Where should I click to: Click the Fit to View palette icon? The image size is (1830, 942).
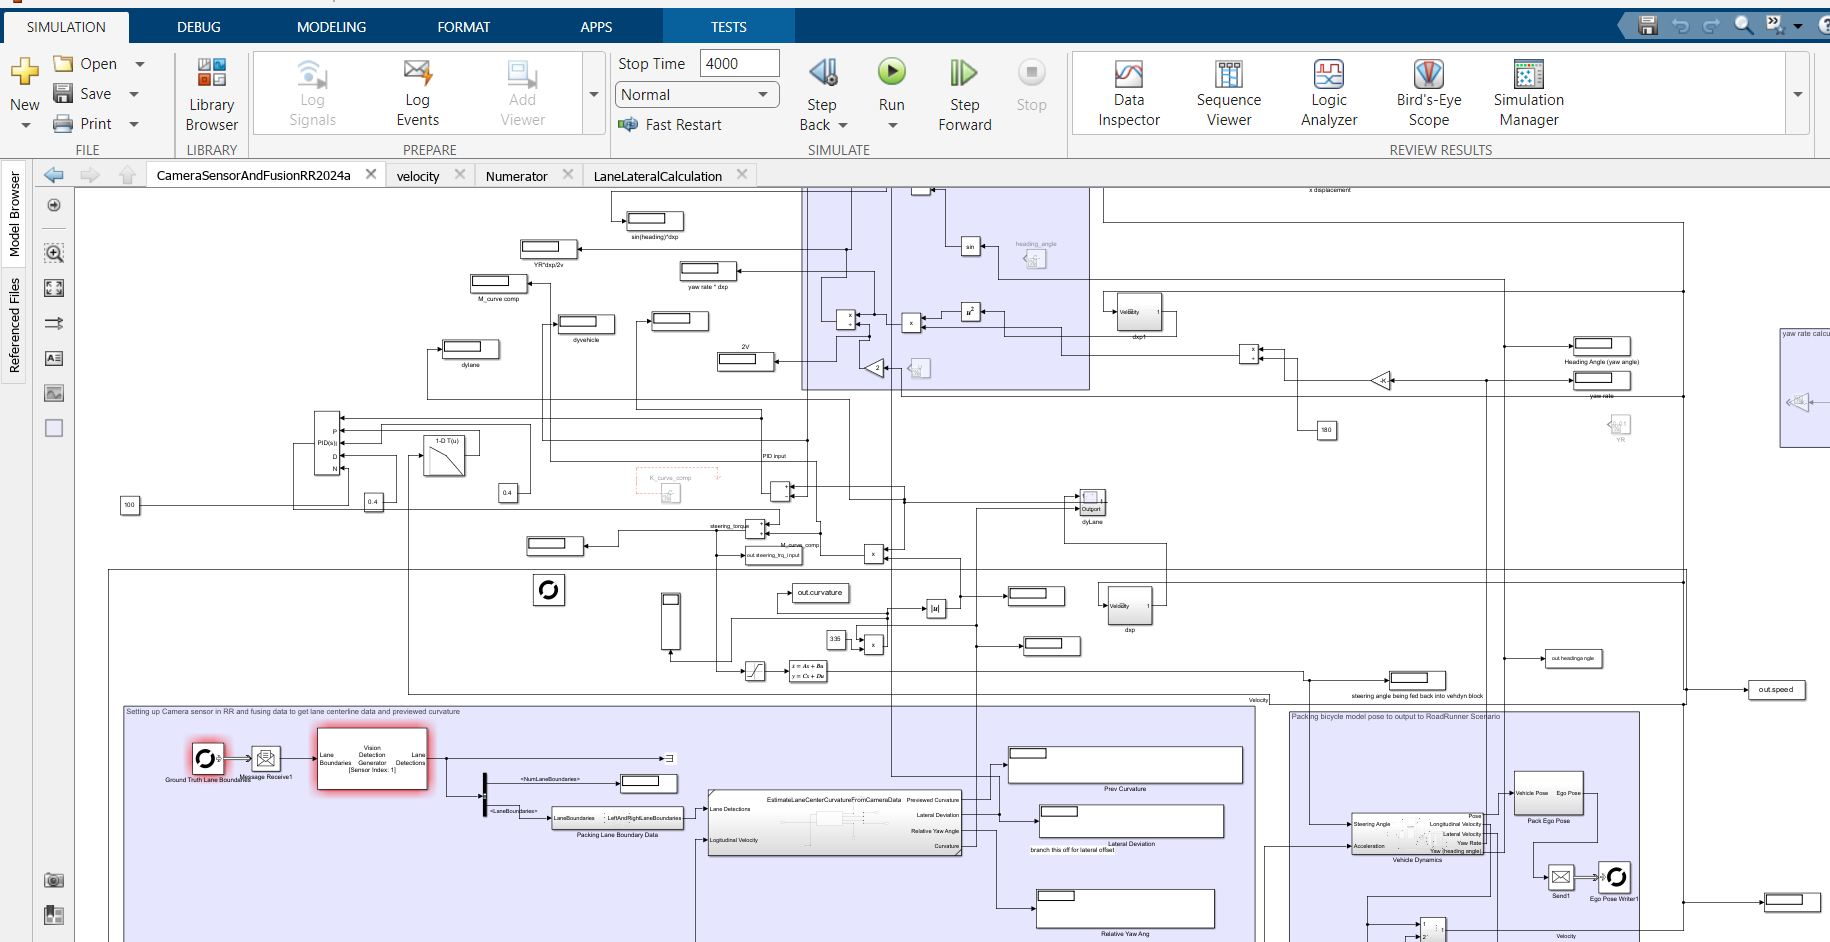click(54, 288)
